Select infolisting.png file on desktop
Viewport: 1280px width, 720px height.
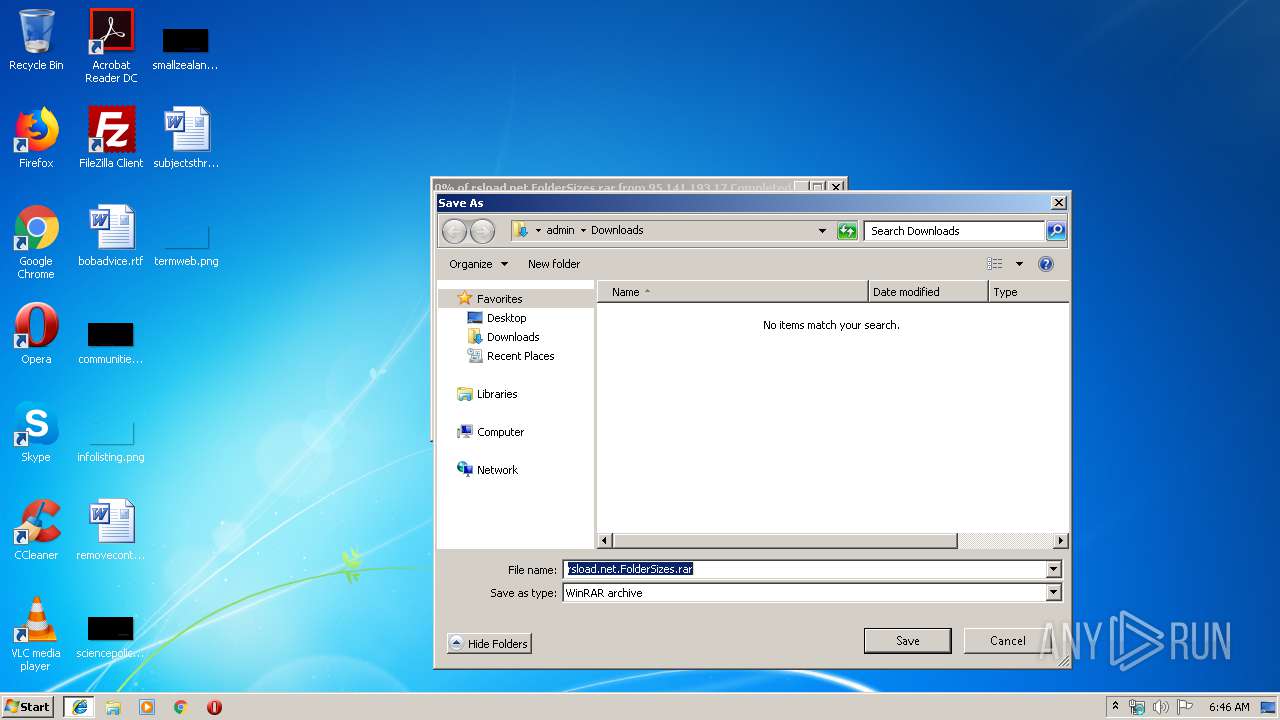pos(111,442)
